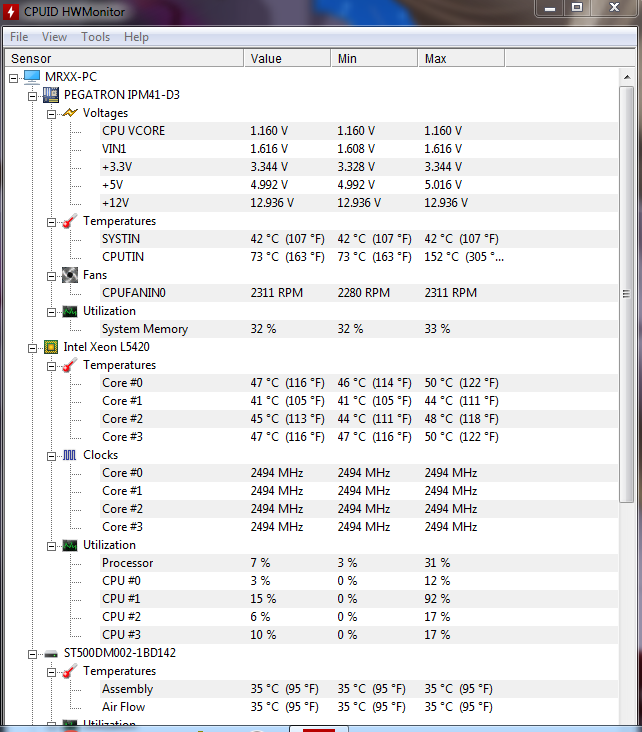Click the scrollbar up arrow

627,77
